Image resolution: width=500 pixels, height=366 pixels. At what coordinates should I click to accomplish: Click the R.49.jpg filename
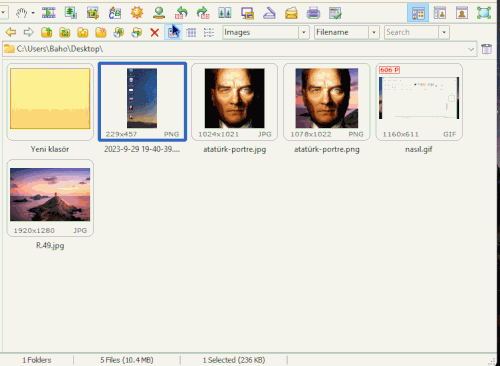coord(50,246)
